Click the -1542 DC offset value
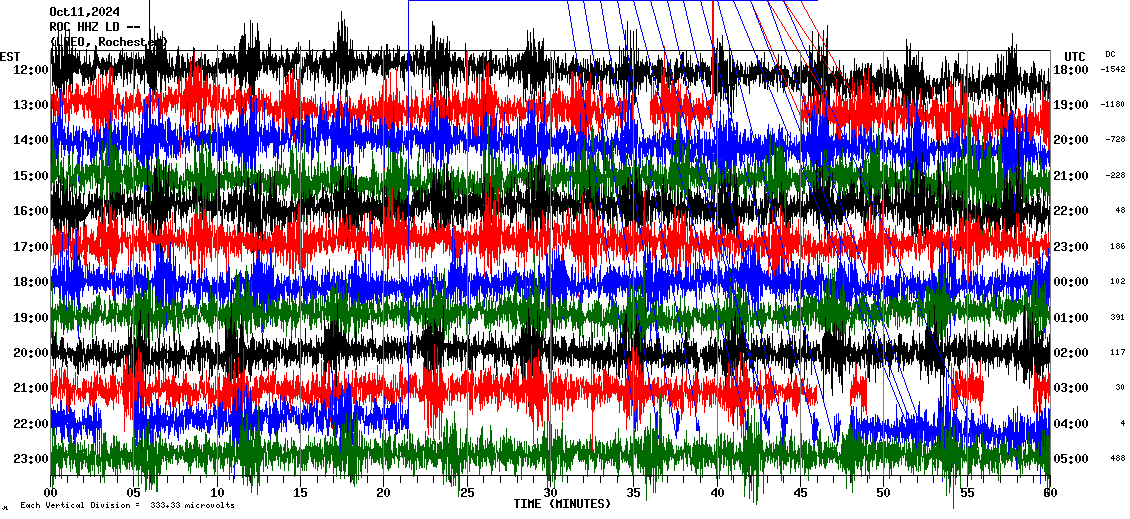This screenshot has width=1130, height=519. point(1113,70)
